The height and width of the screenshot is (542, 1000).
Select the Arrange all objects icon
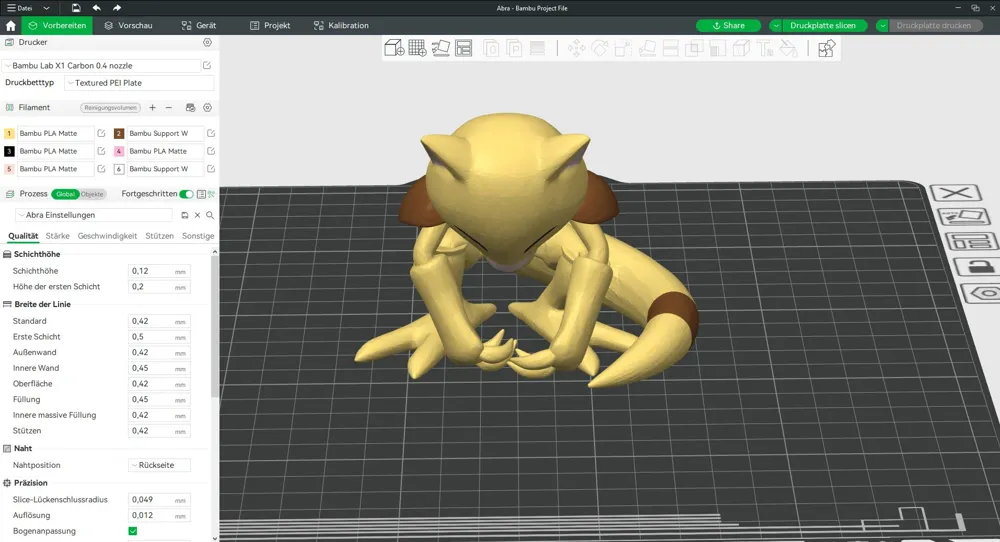click(464, 48)
